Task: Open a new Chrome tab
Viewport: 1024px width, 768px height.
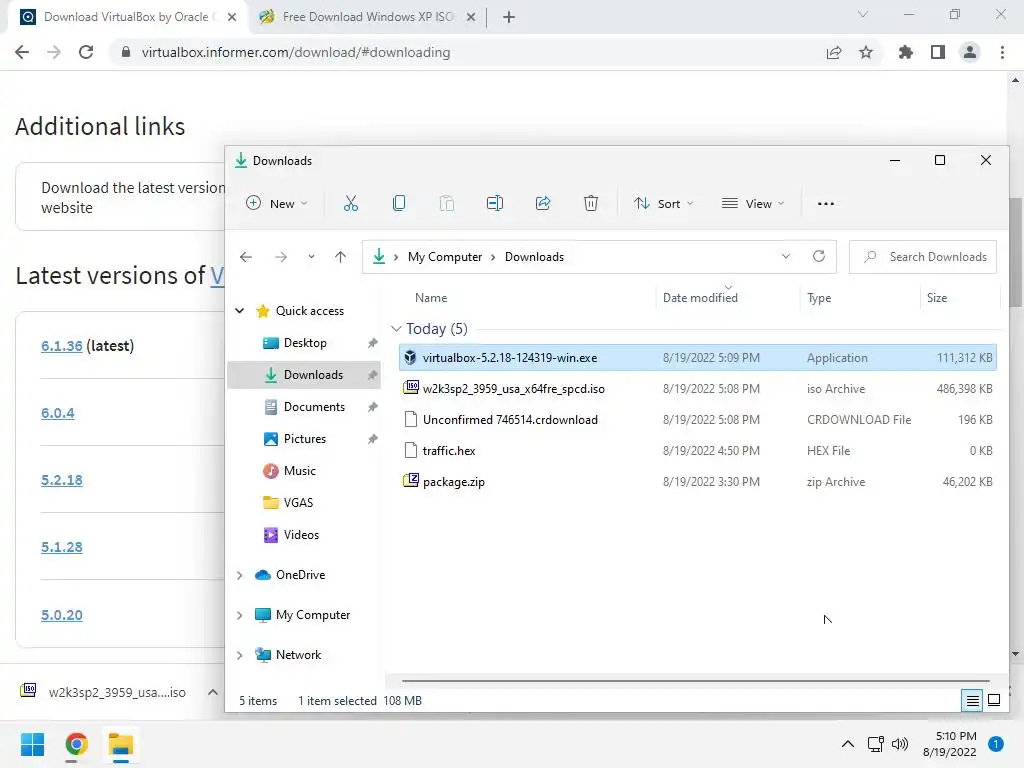Action: [509, 17]
